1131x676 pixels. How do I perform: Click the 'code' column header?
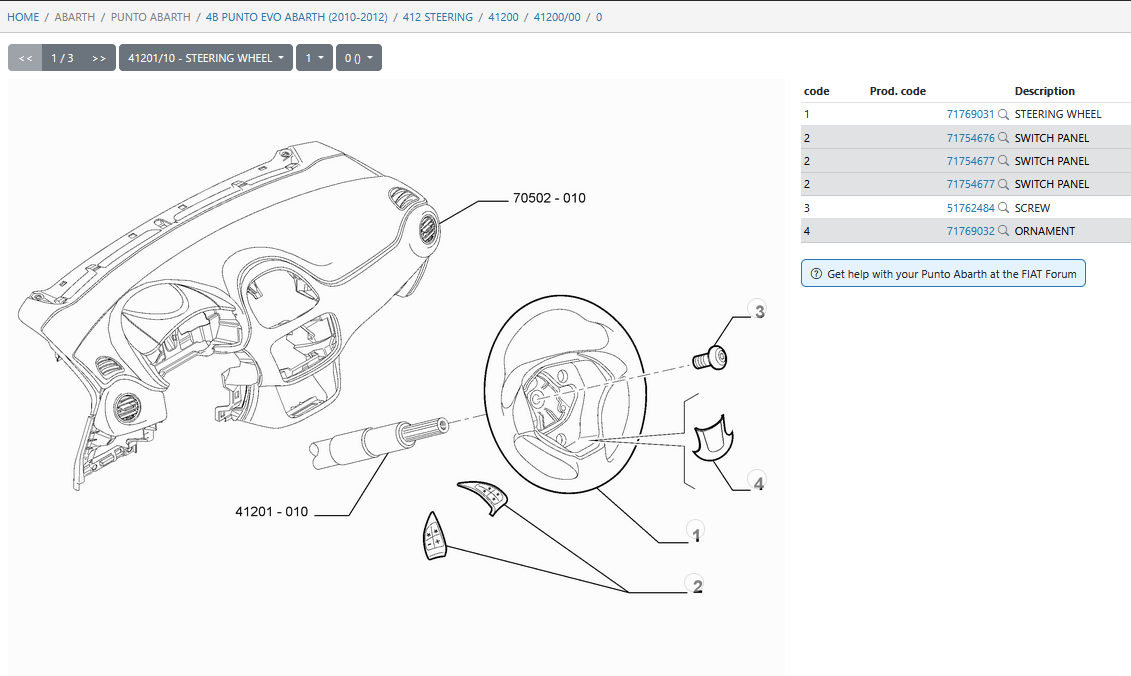817,91
